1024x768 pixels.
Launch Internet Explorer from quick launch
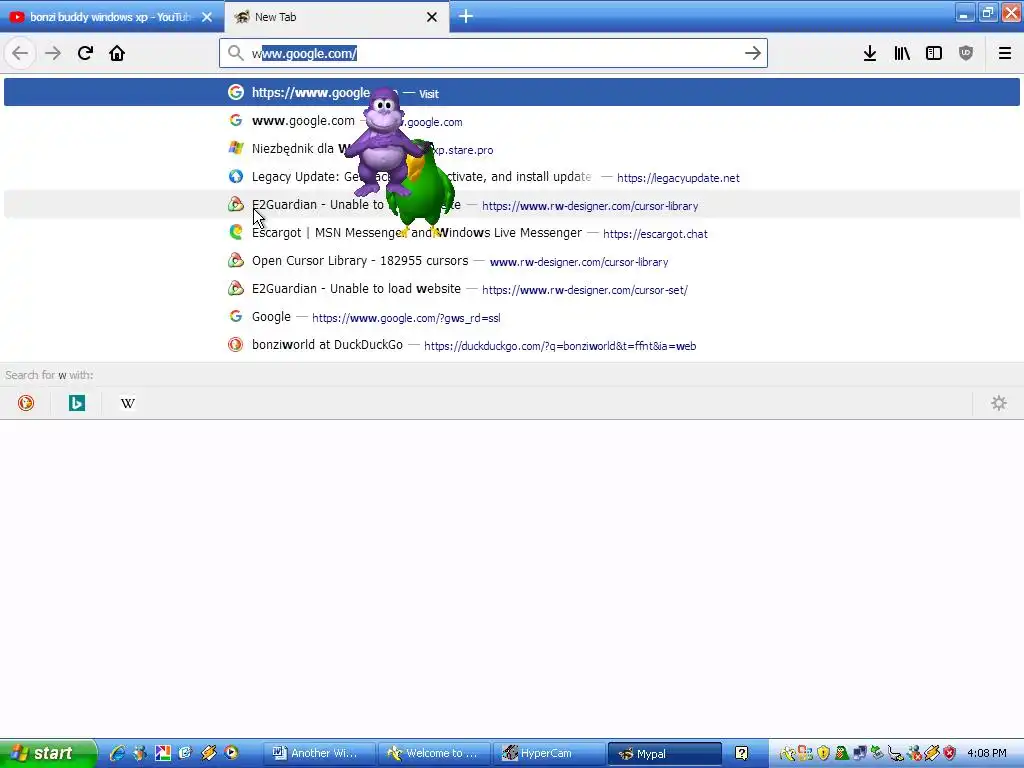click(x=118, y=753)
